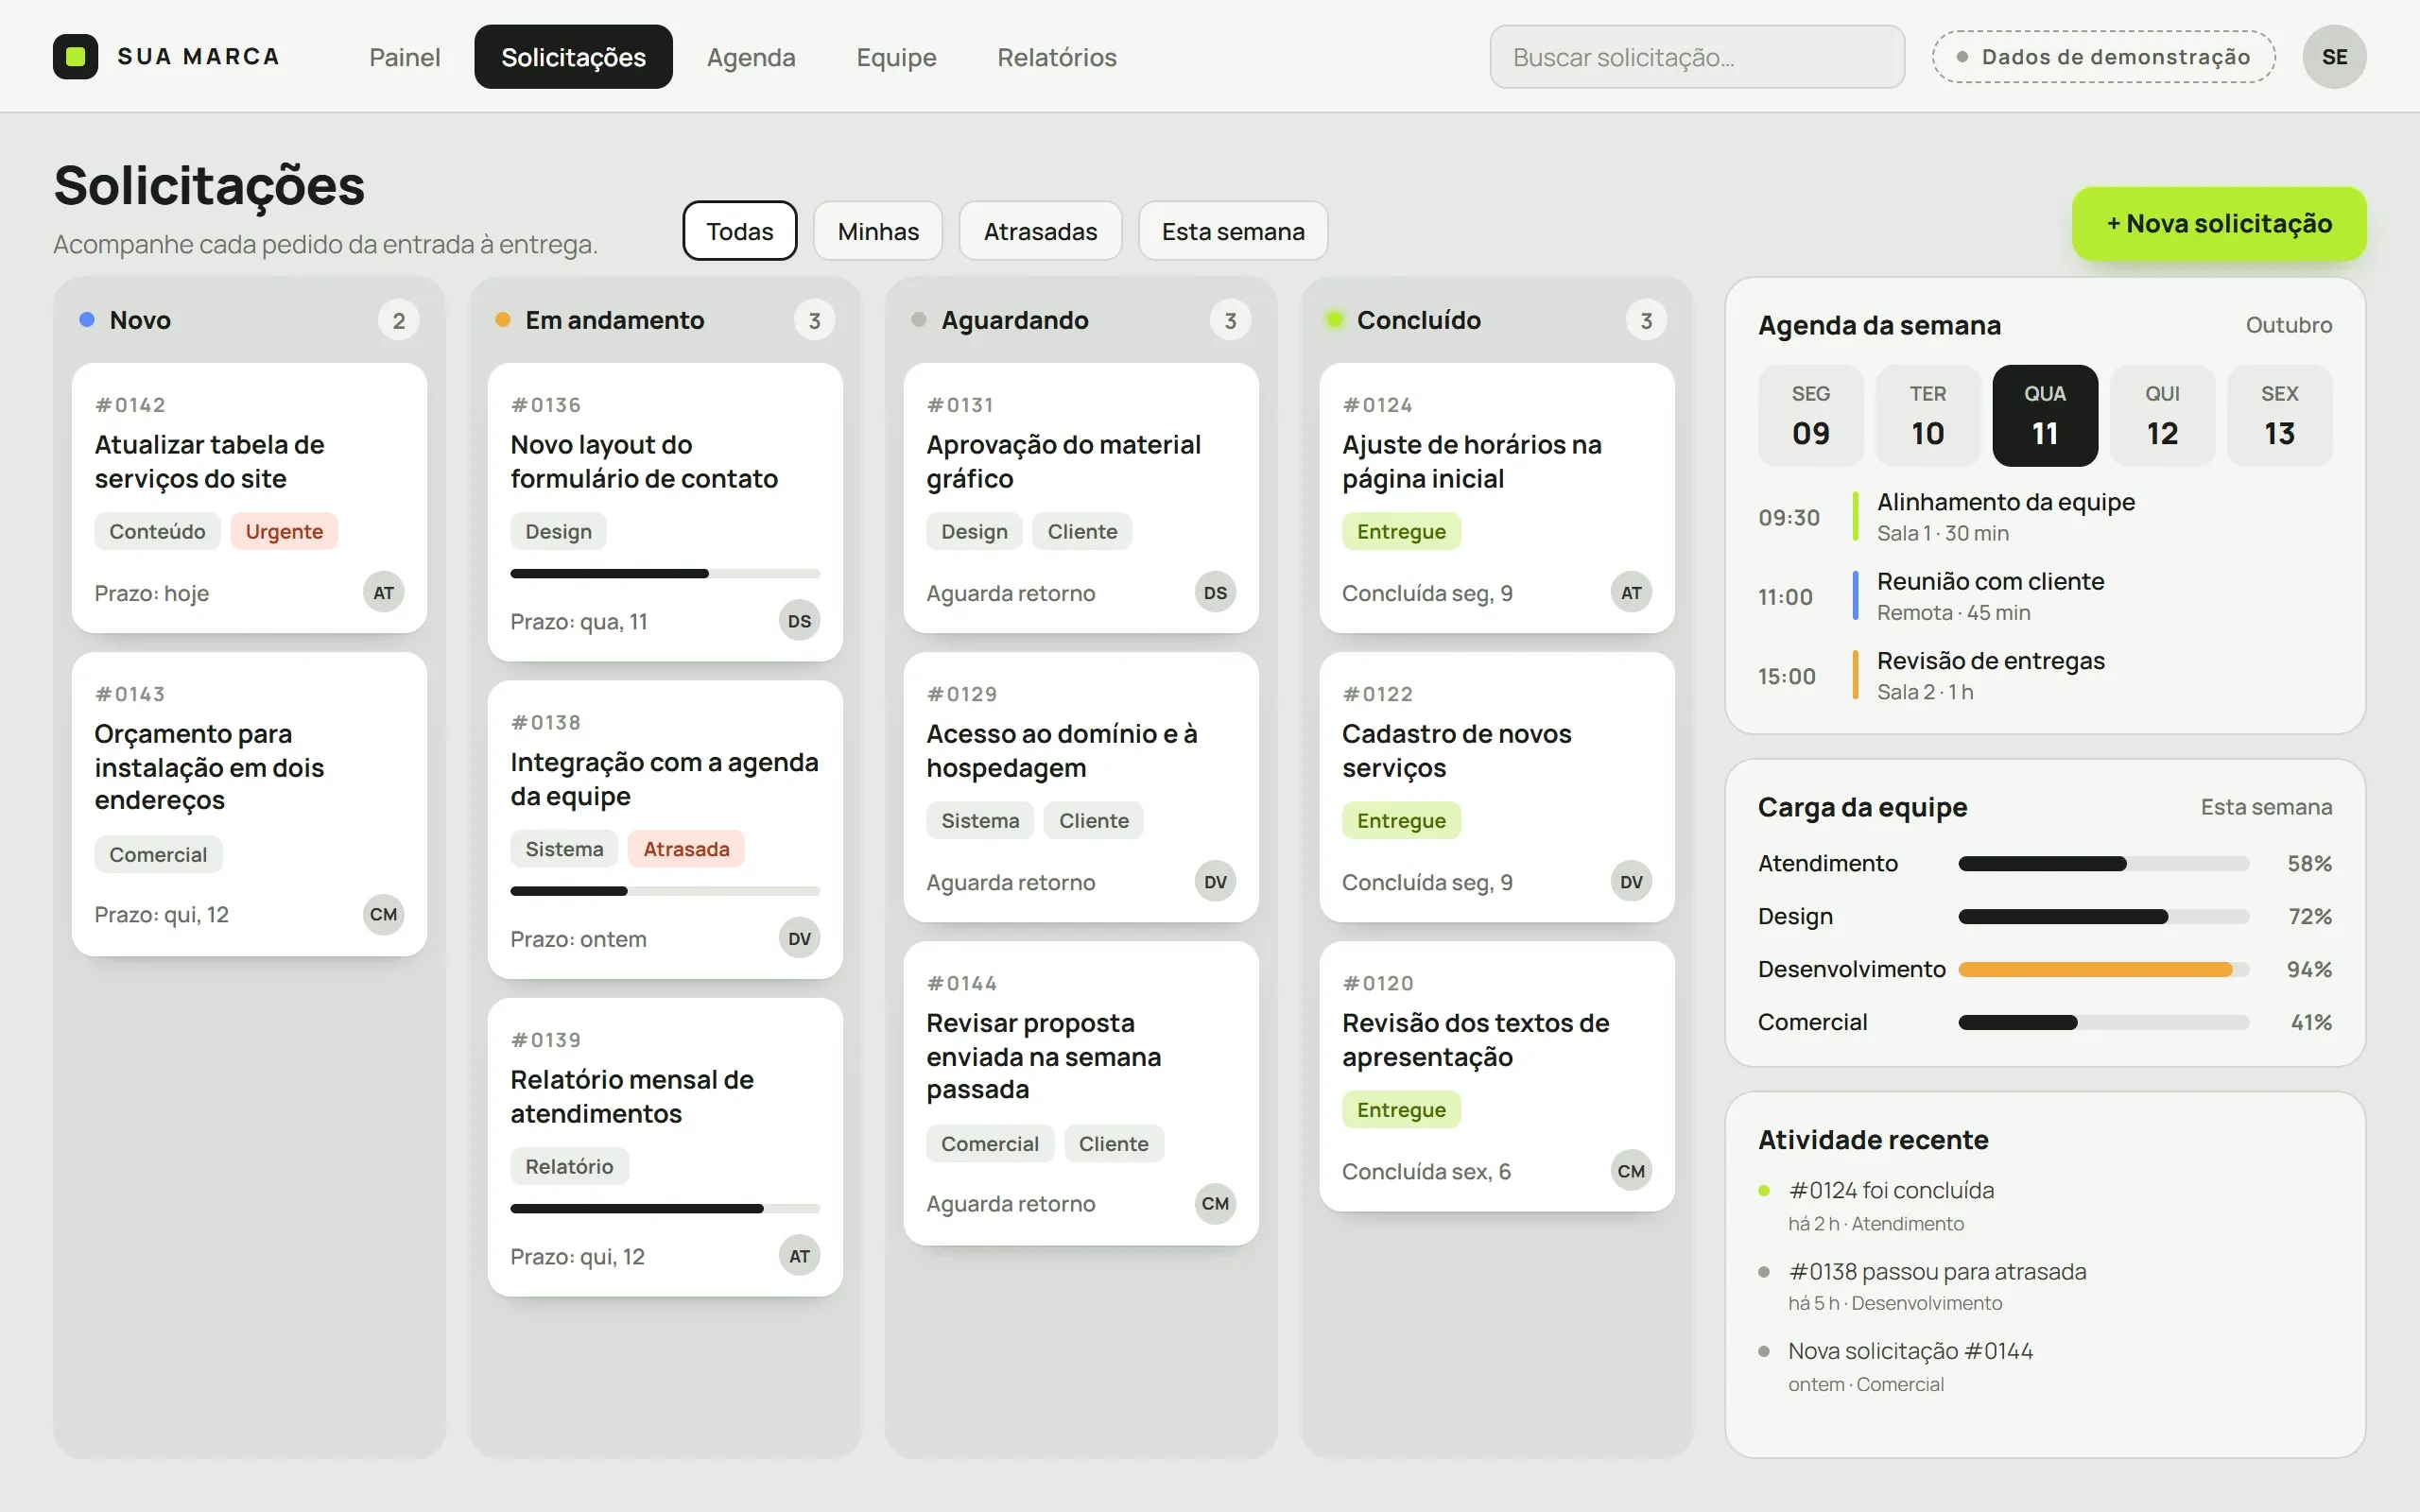Click the Nova solicitação button
Image resolution: width=2420 pixels, height=1512 pixels.
click(2219, 224)
